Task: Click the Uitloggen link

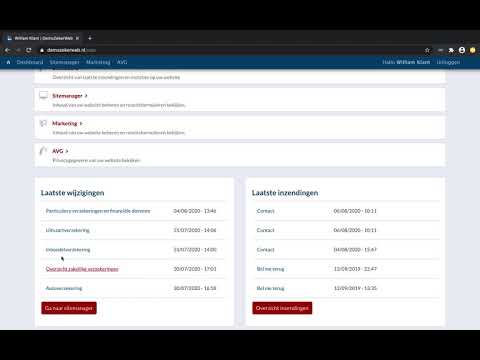Action: (448, 62)
